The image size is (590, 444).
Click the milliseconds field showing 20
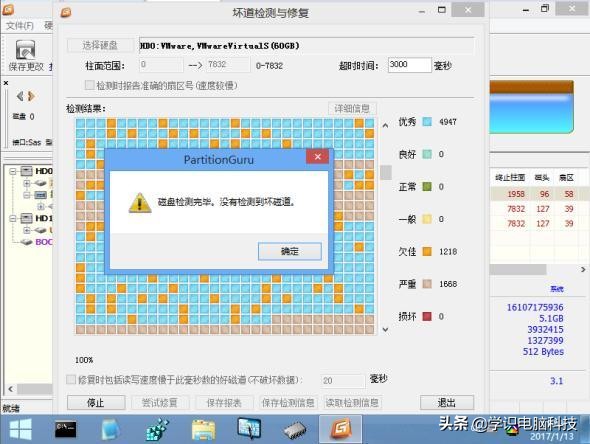pyautogui.click(x=343, y=381)
